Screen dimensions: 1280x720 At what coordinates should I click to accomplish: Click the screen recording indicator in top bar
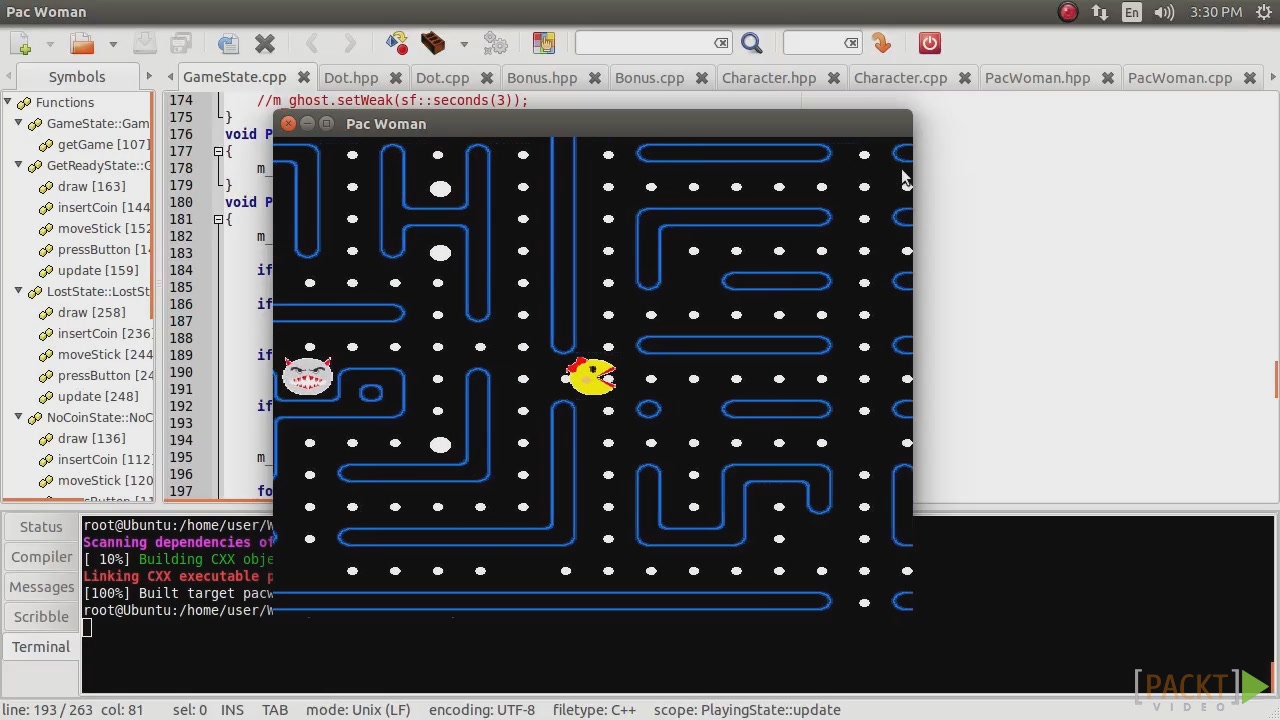pyautogui.click(x=1068, y=12)
